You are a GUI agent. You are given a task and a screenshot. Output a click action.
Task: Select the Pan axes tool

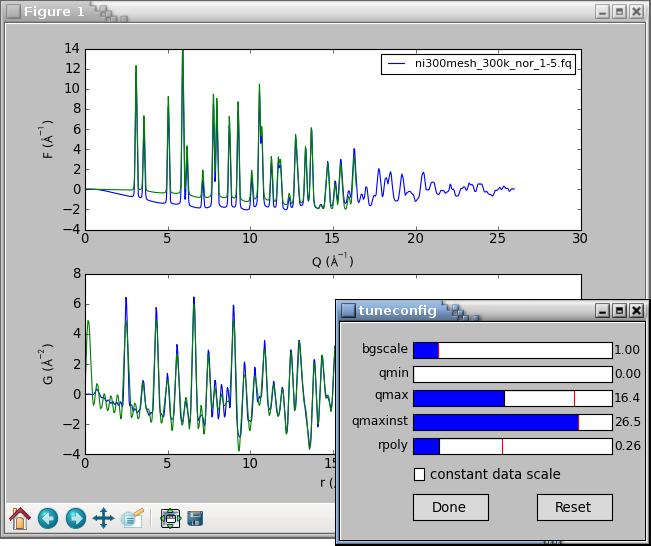(x=103, y=518)
